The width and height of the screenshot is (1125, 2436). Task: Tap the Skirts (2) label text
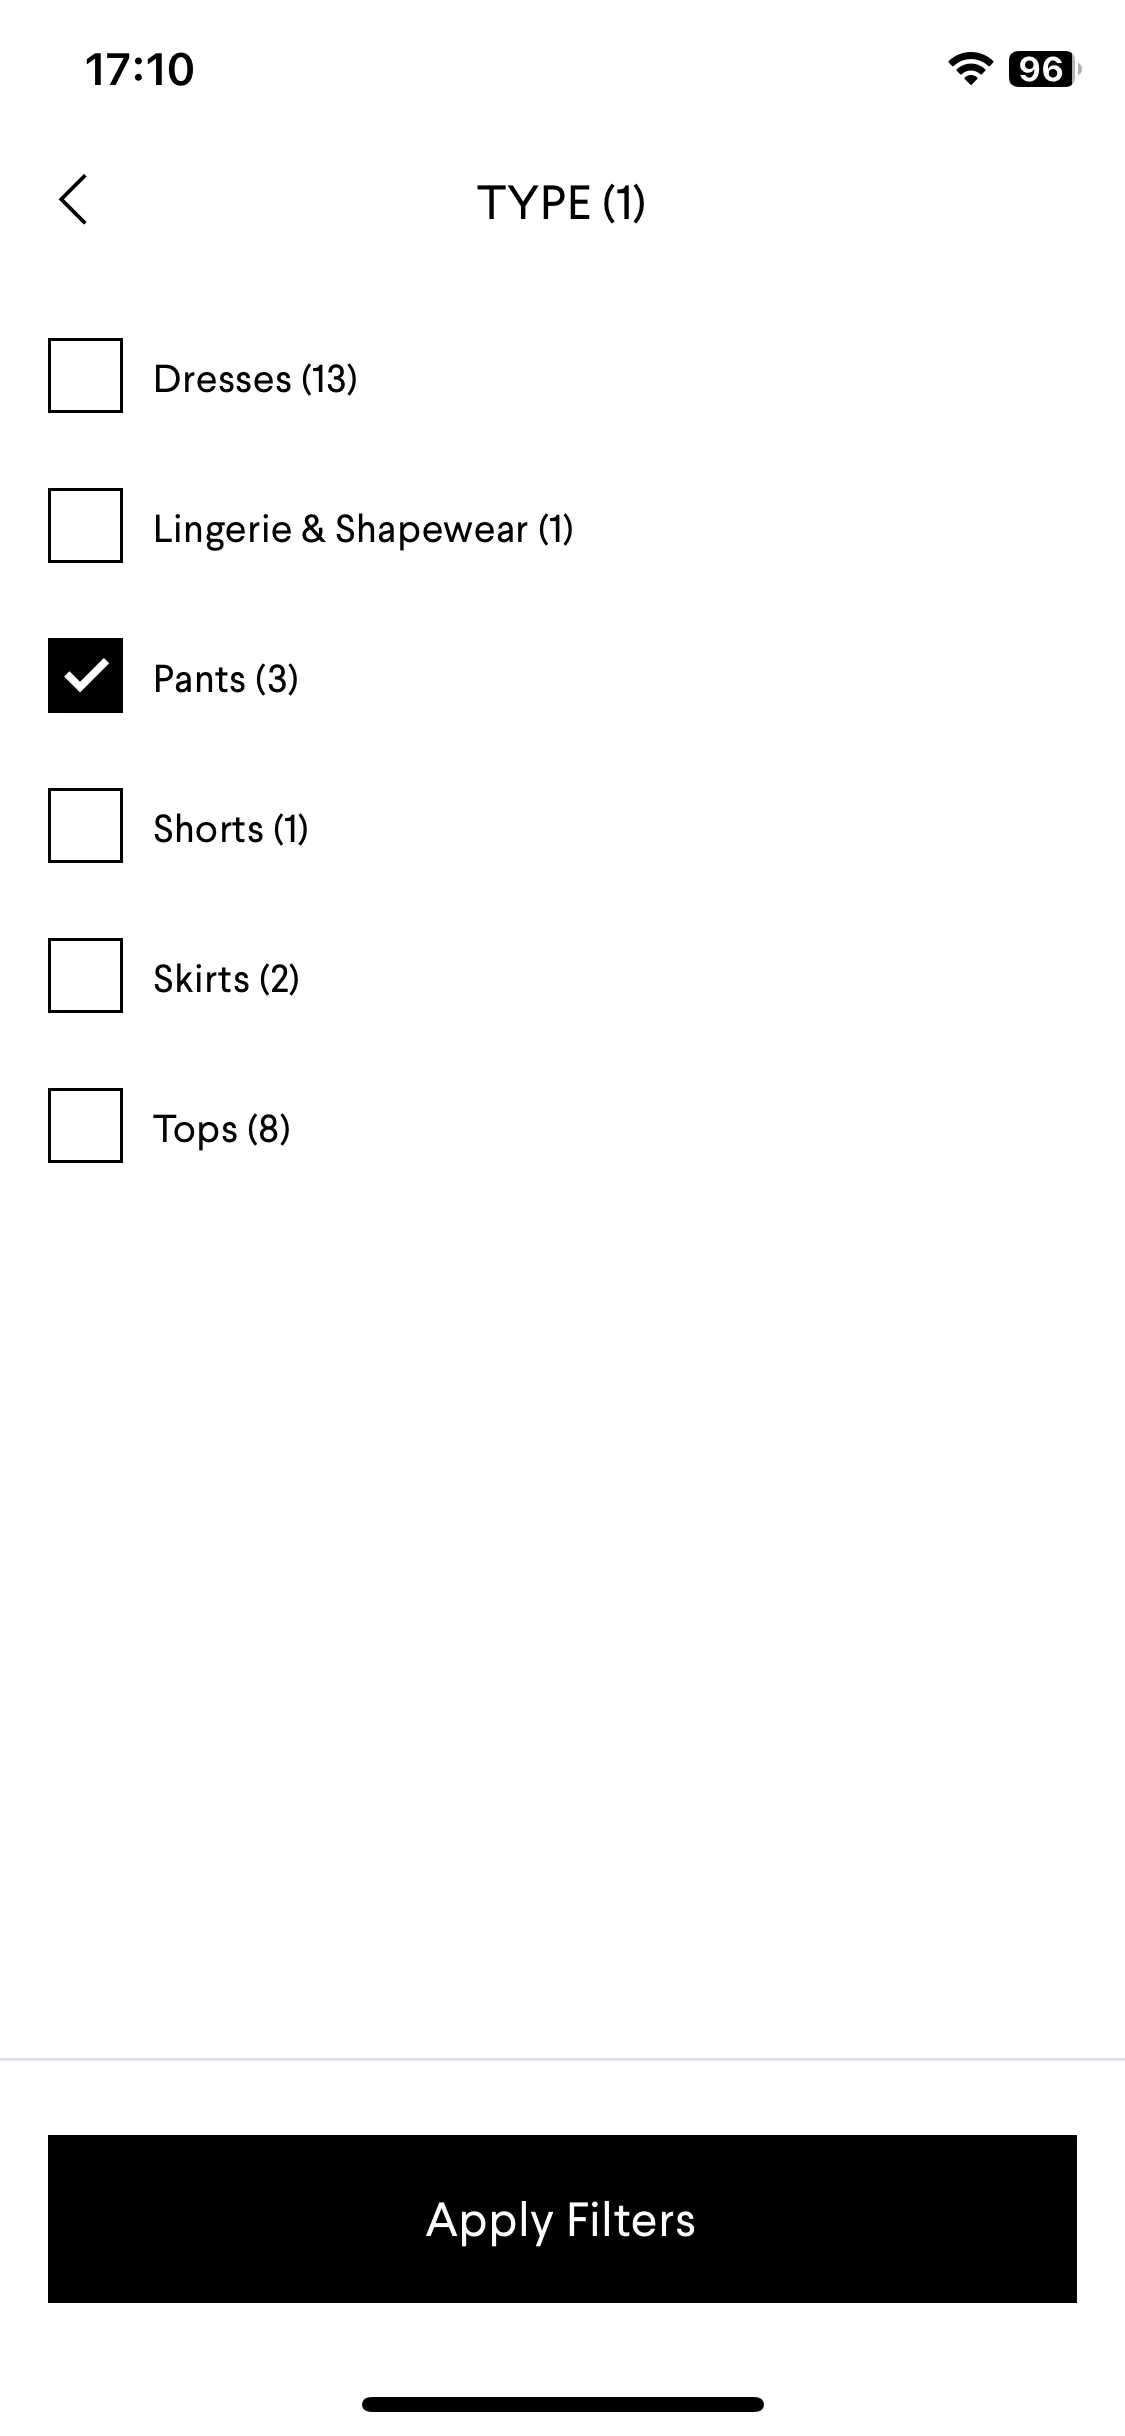(x=226, y=979)
